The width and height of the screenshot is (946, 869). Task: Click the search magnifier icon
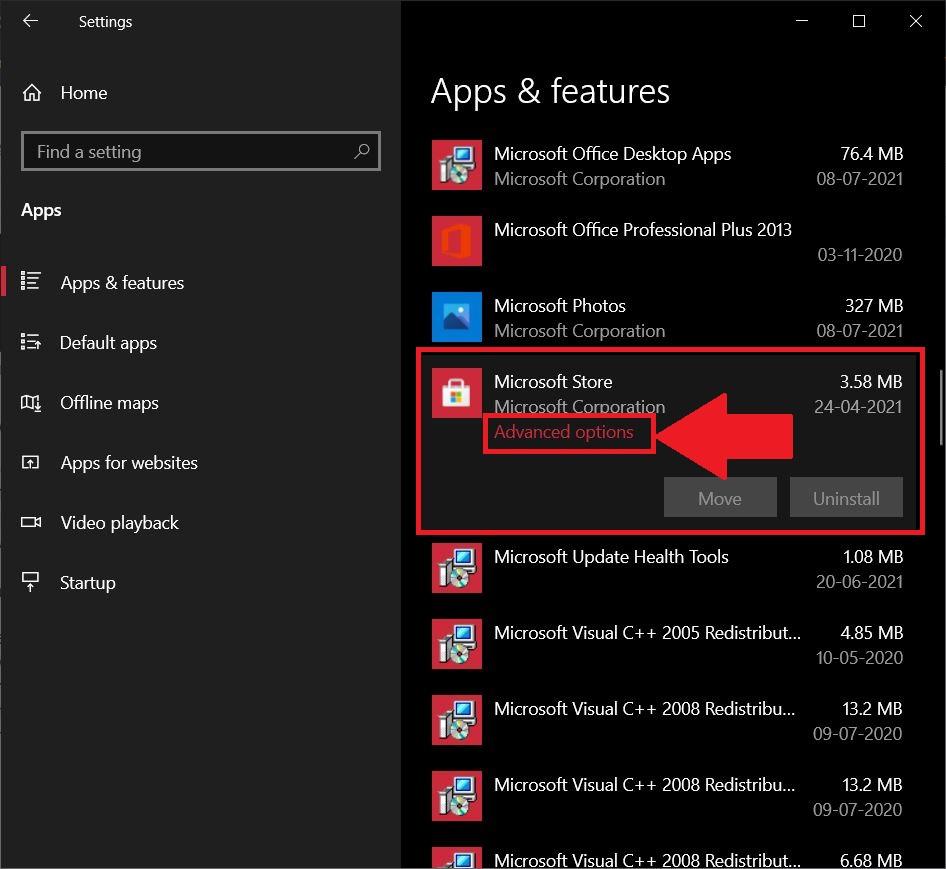pos(361,152)
